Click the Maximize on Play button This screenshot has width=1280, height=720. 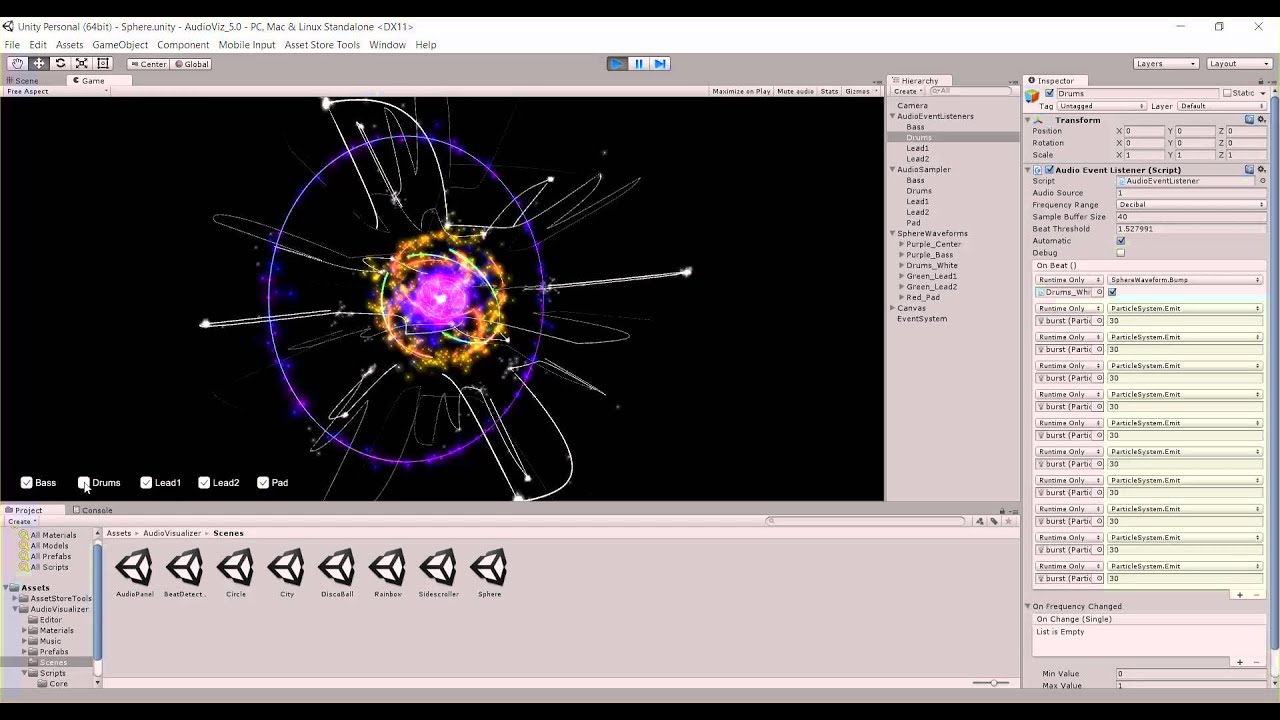pyautogui.click(x=741, y=91)
